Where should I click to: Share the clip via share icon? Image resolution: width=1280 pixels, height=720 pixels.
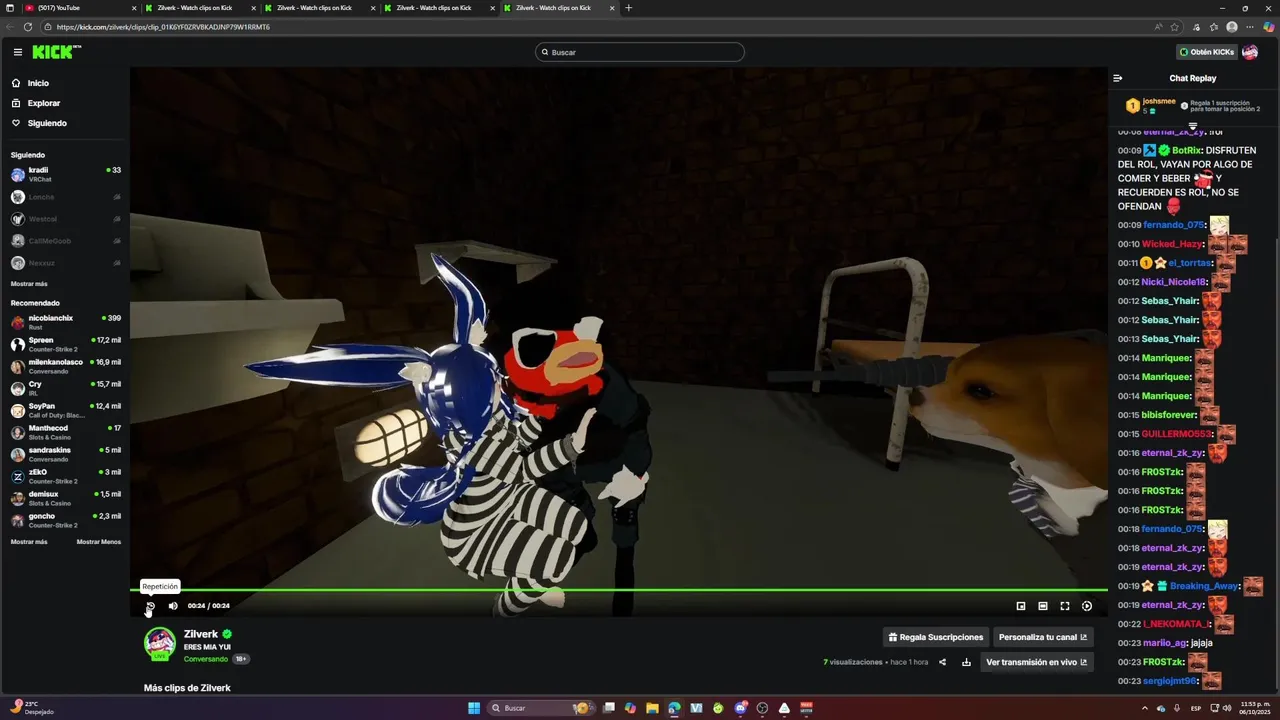pyautogui.click(x=942, y=662)
